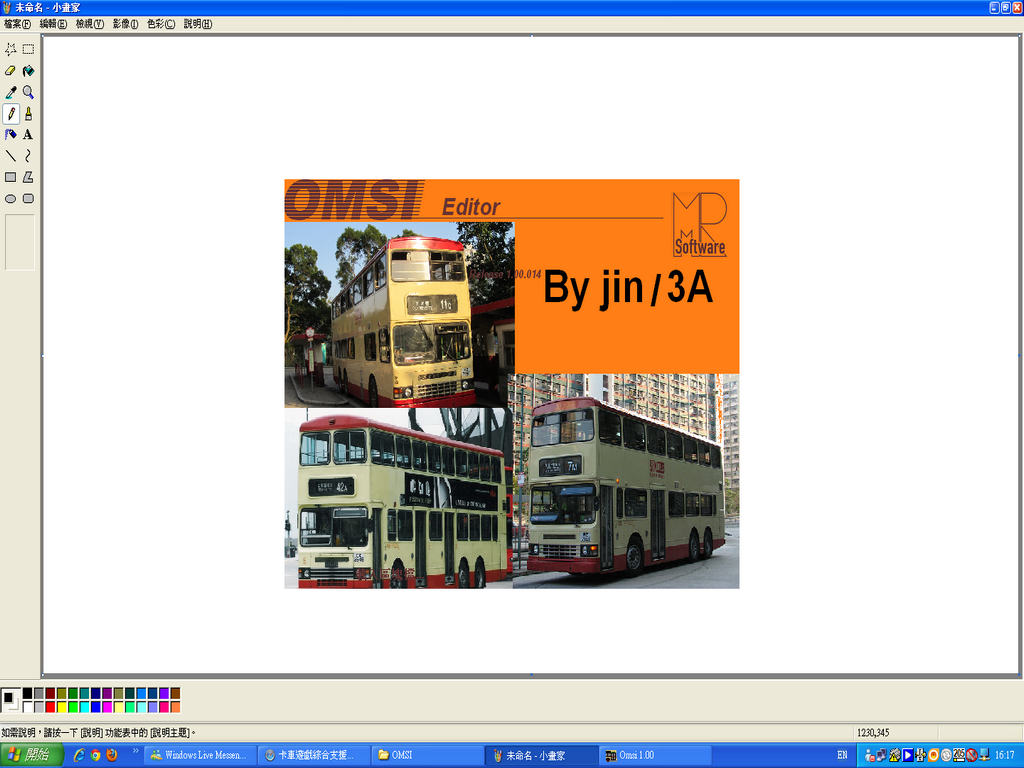1024x768 pixels.
Task: Select the Airbrush spray tool
Action: point(10,135)
